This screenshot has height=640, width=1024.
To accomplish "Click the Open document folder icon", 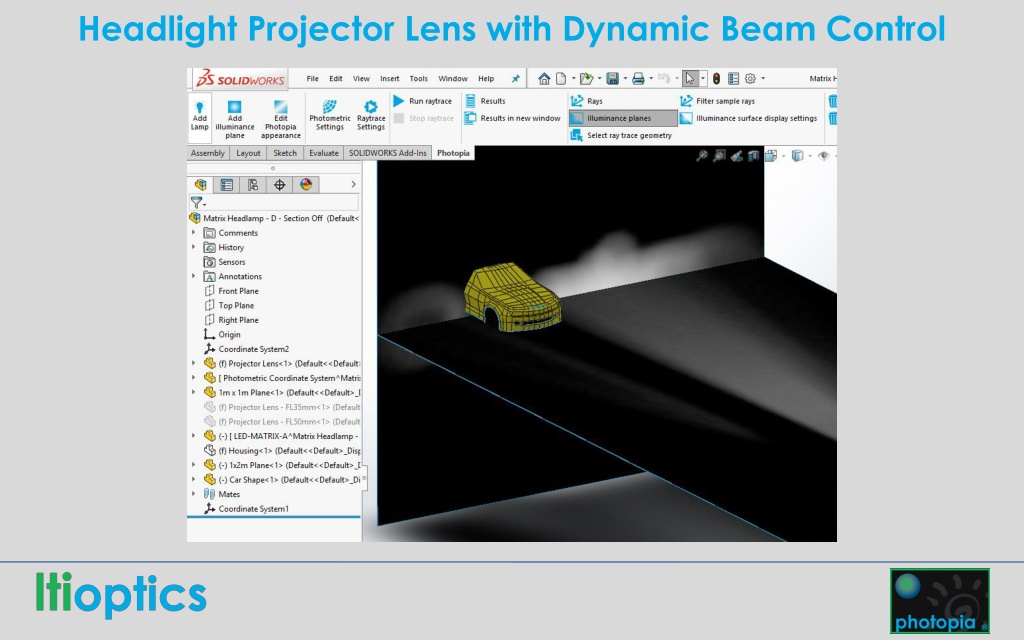I will 586,79.
